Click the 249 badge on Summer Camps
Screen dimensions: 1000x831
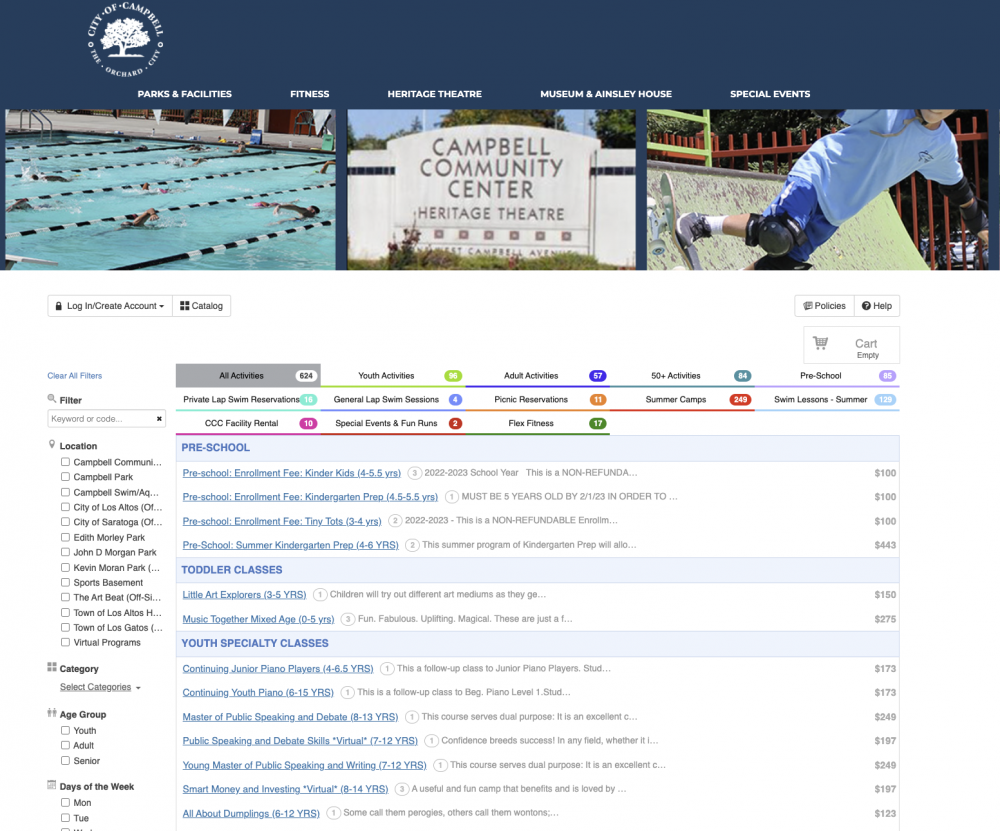[x=740, y=400]
